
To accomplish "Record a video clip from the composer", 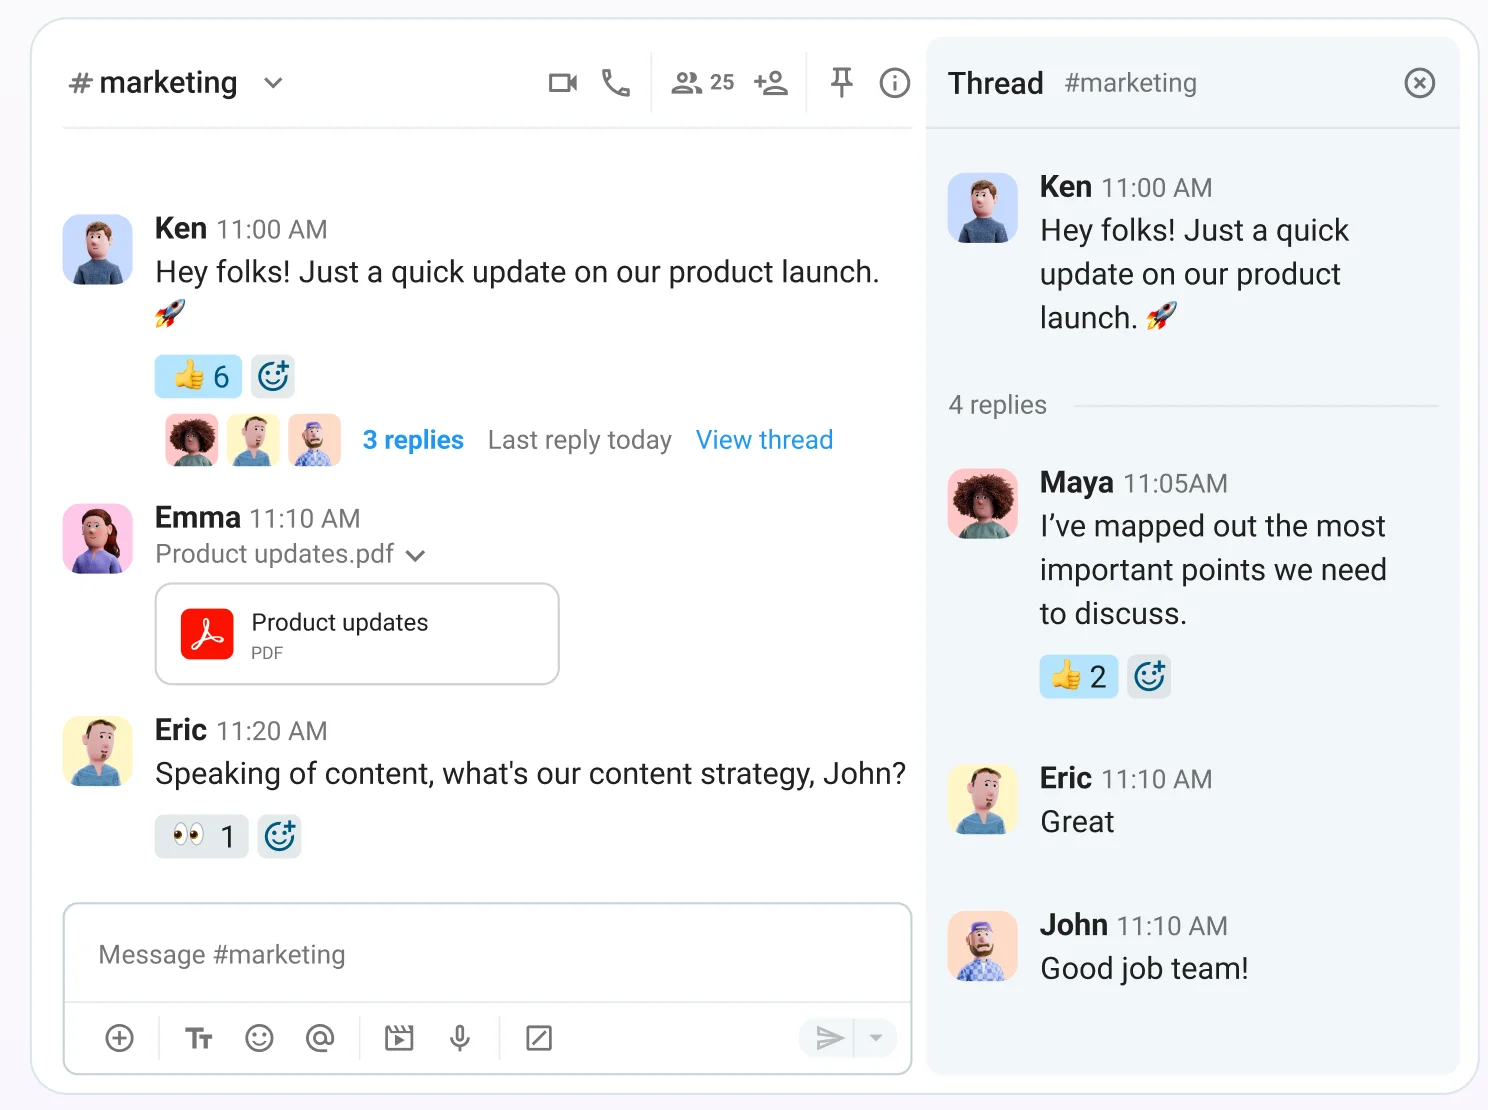I will pos(399,1038).
